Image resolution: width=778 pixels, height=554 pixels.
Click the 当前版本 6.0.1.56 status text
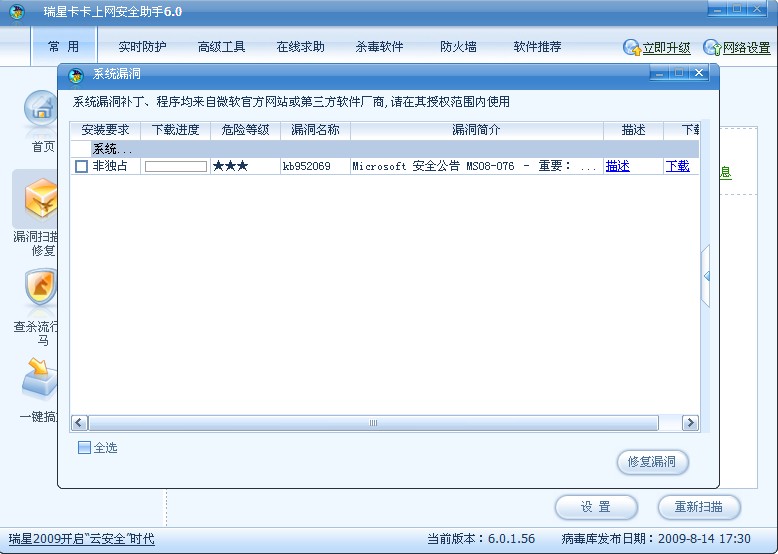coord(481,539)
